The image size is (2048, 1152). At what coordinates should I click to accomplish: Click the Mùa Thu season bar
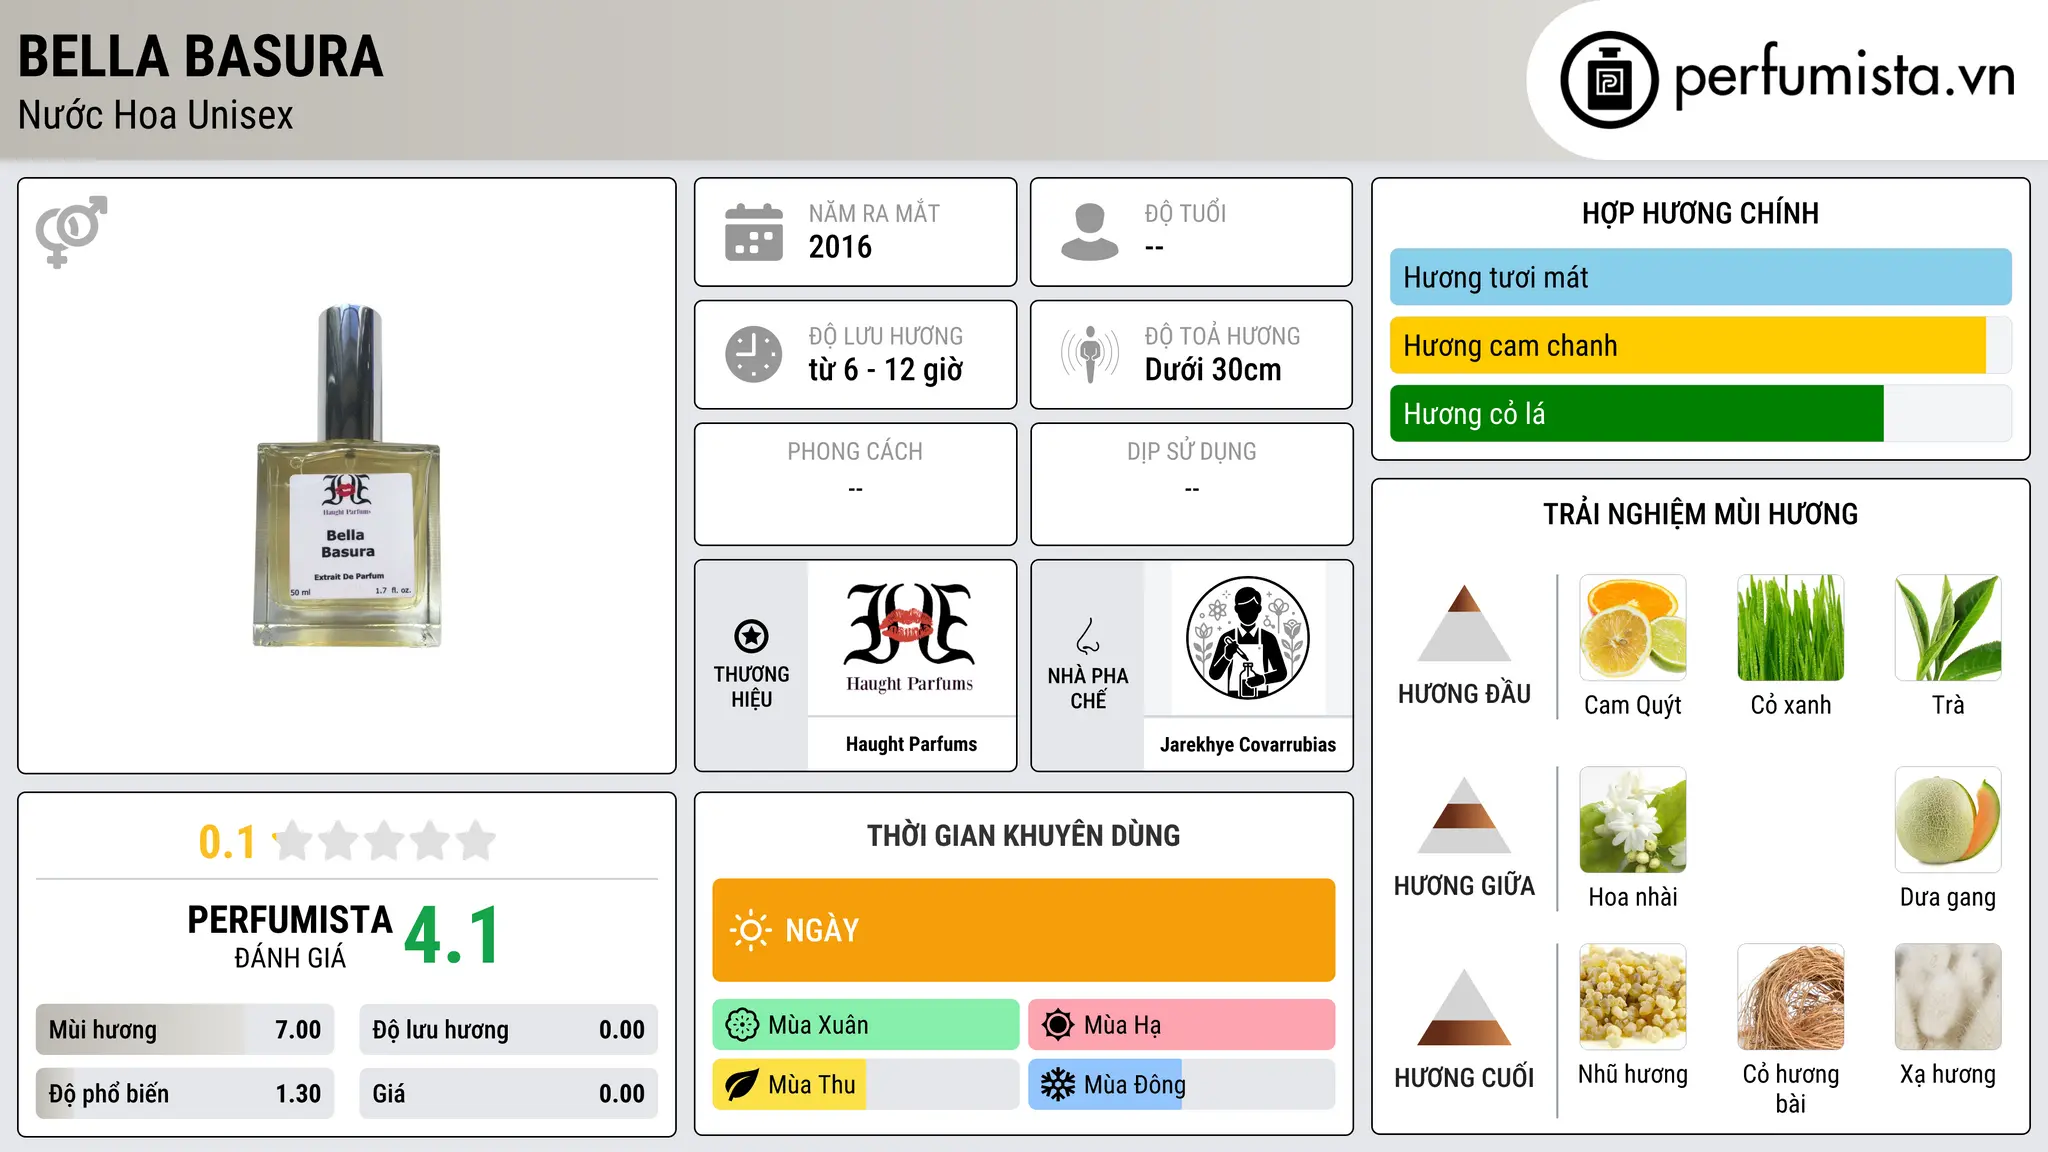coord(866,1085)
